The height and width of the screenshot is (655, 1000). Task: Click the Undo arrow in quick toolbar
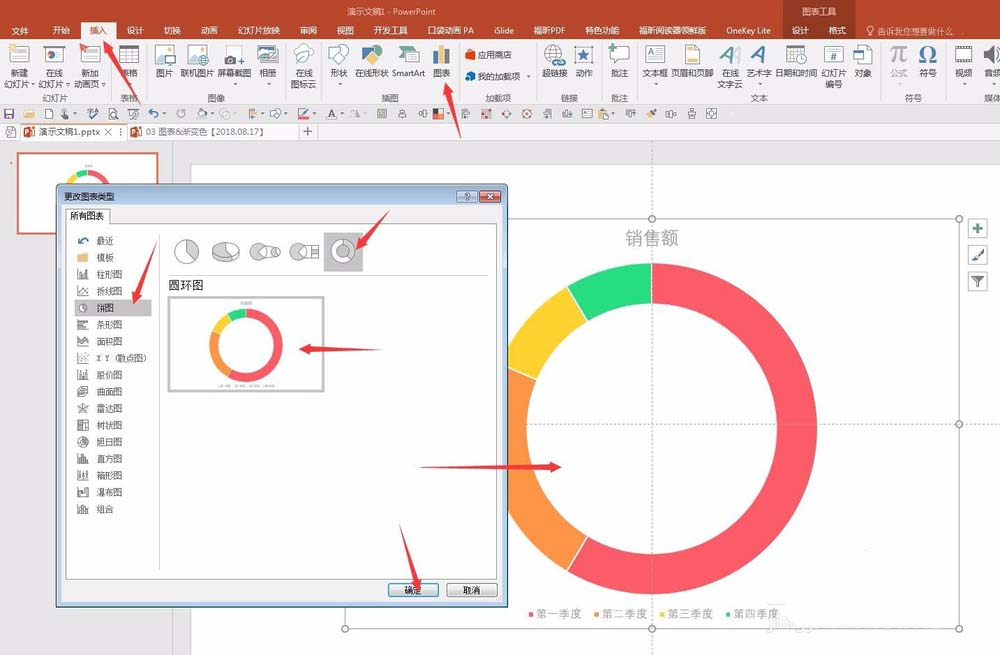(x=153, y=114)
